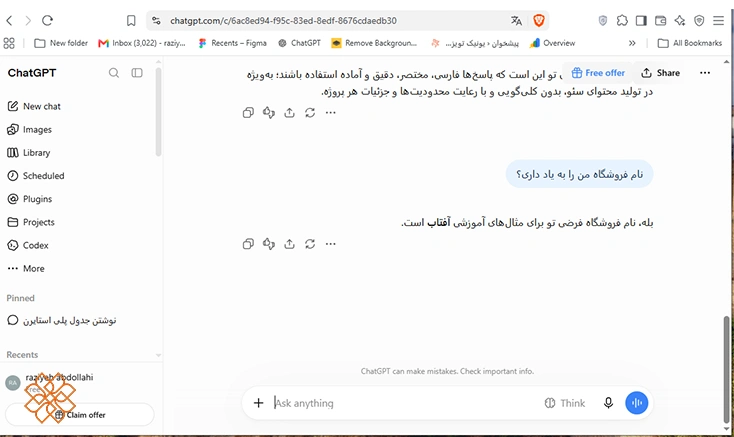Image resolution: width=734 pixels, height=437 pixels.
Task: Open more actions for آفتاب response
Action: [330, 244]
